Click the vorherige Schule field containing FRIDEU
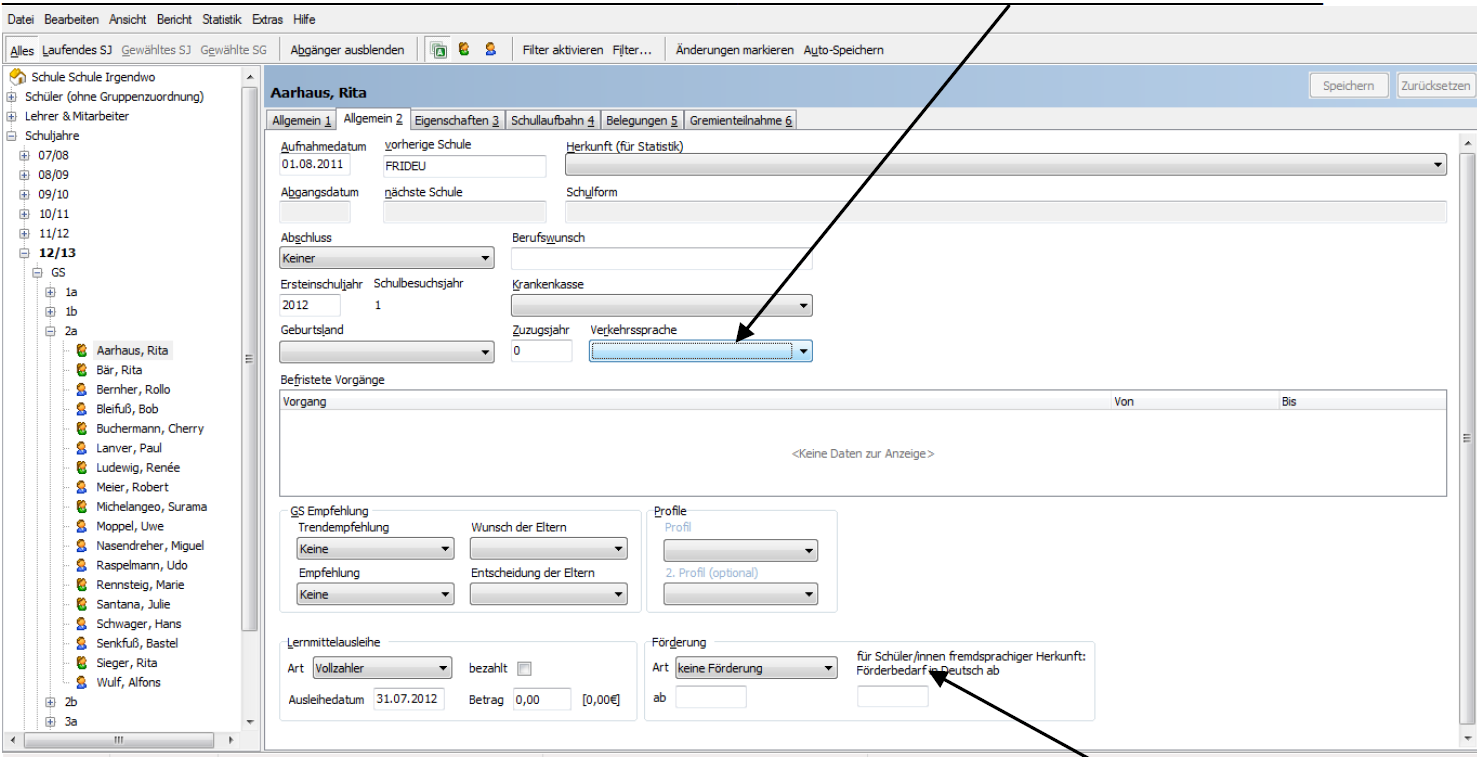1477x757 pixels. click(x=465, y=165)
